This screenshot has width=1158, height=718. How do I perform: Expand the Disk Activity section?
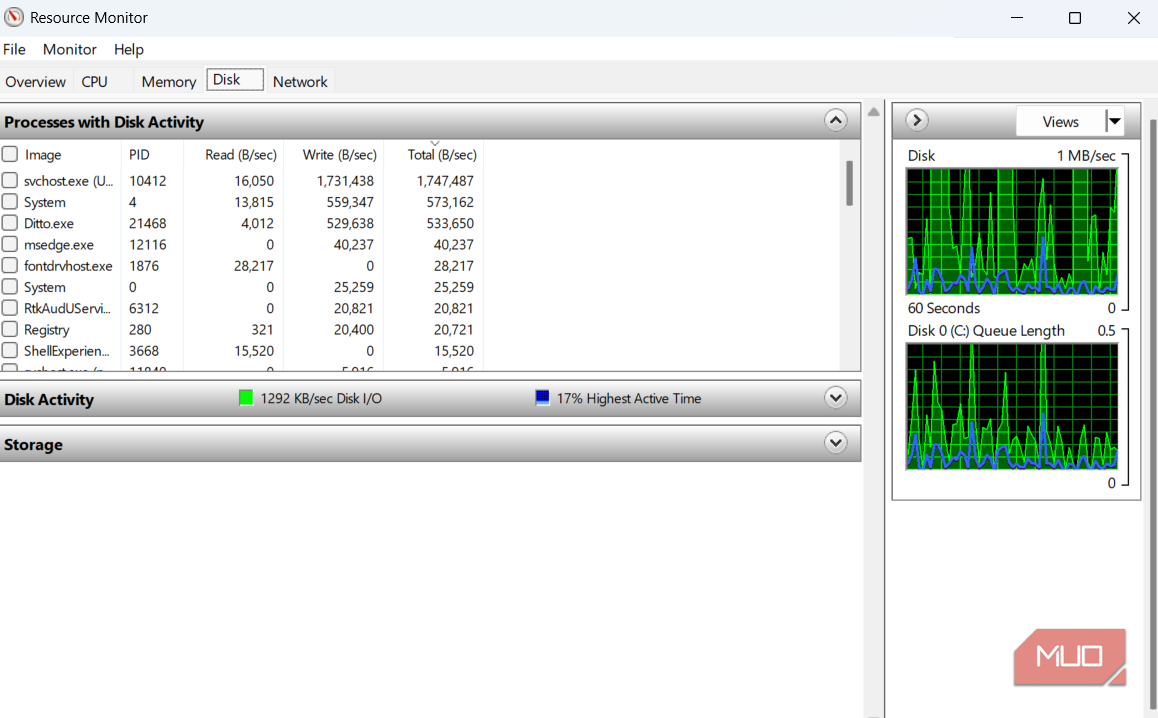pos(835,398)
